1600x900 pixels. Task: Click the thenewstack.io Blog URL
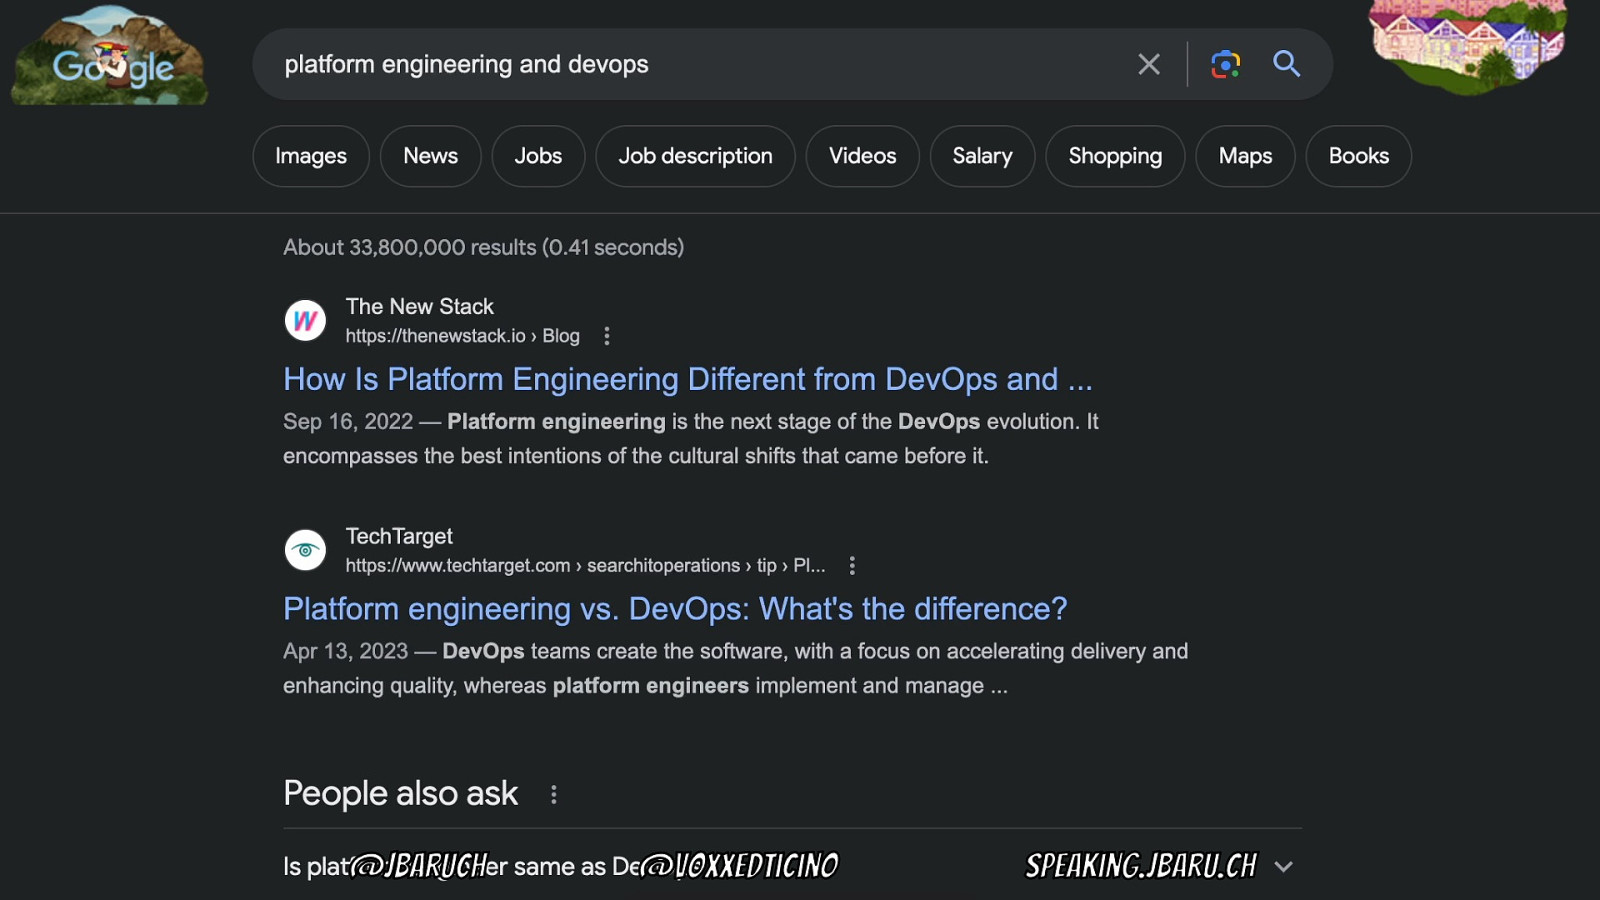tap(462, 336)
